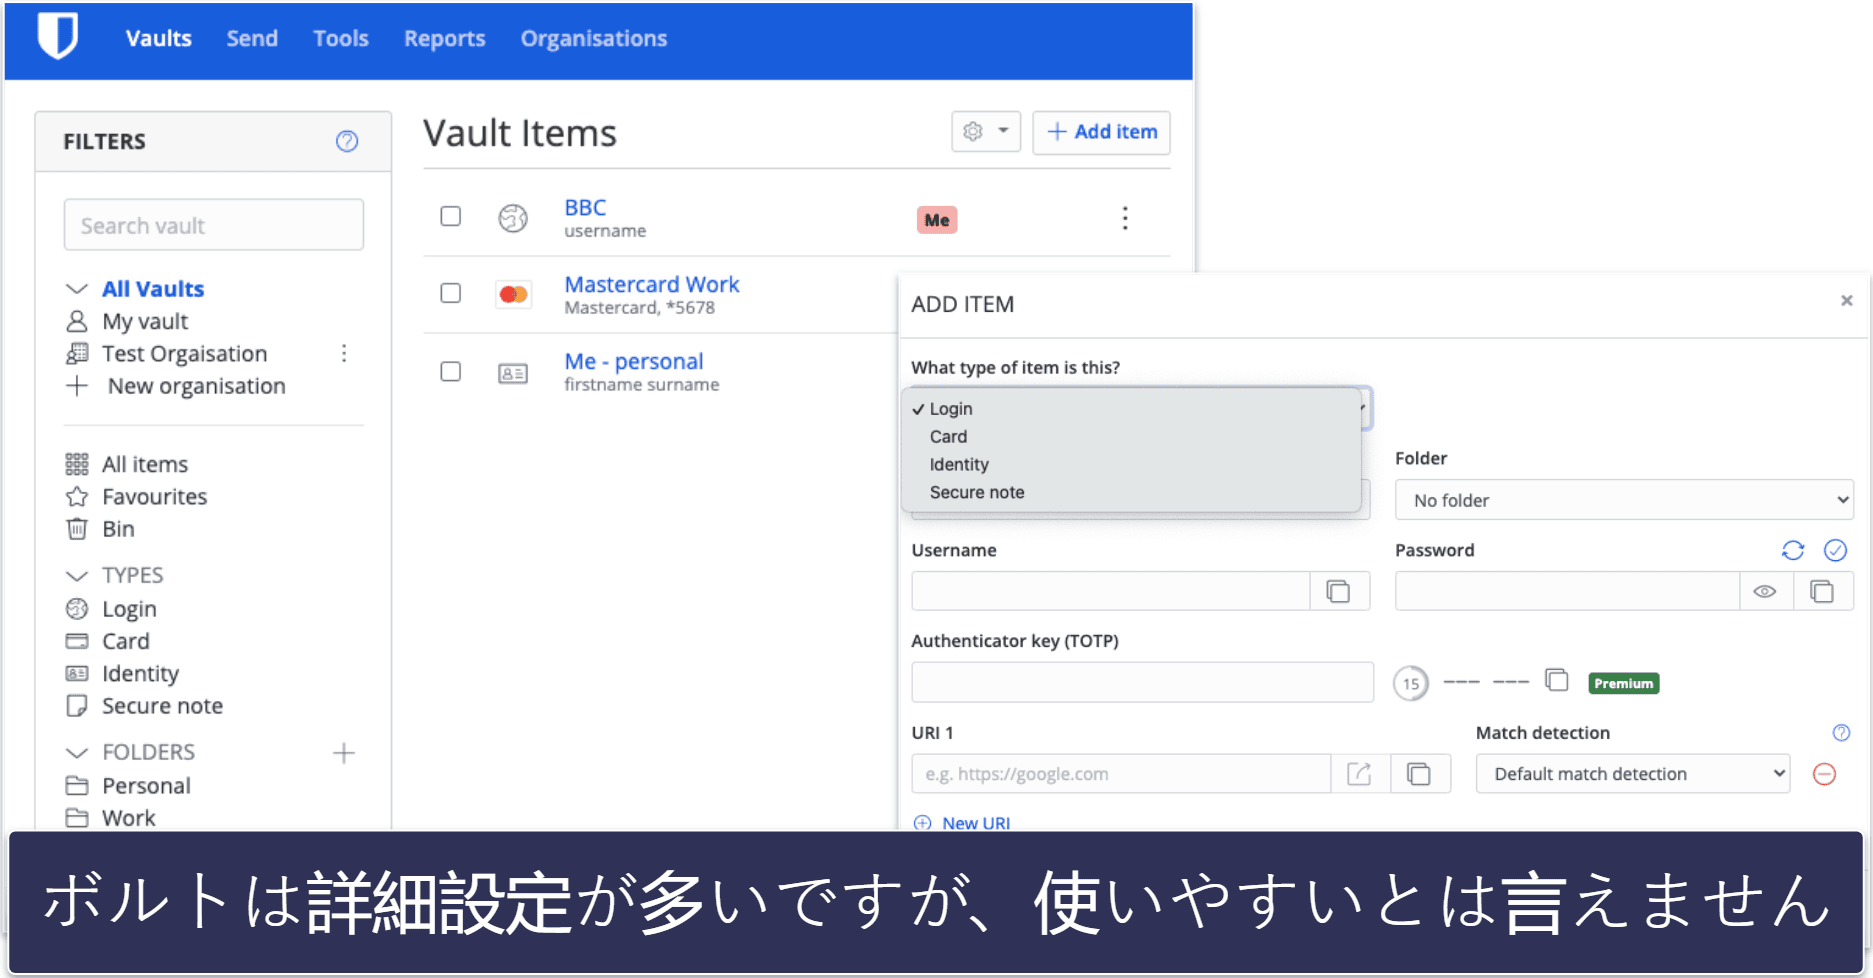Image resolution: width=1873 pixels, height=978 pixels.
Task: Open Match detection help icon
Action: click(x=1841, y=733)
